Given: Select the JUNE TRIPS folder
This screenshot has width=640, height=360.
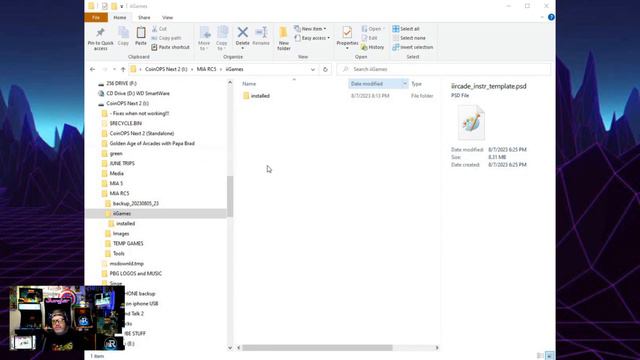Looking at the screenshot, I should tap(122, 163).
